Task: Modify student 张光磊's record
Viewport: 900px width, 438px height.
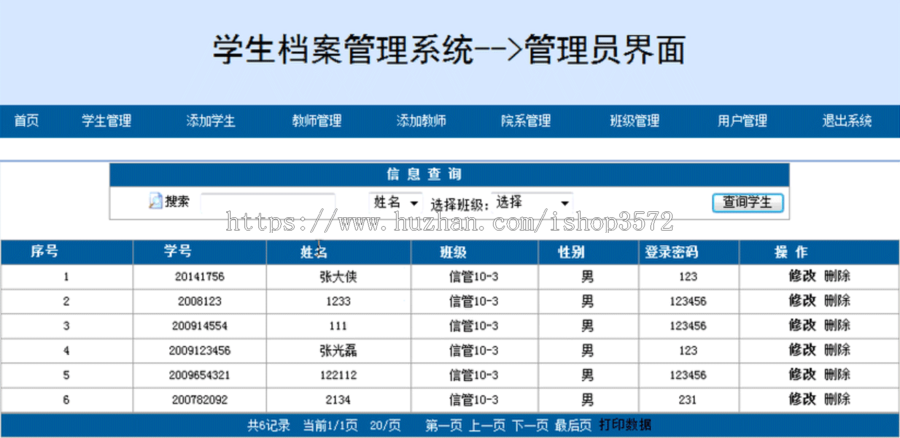Action: (802, 350)
